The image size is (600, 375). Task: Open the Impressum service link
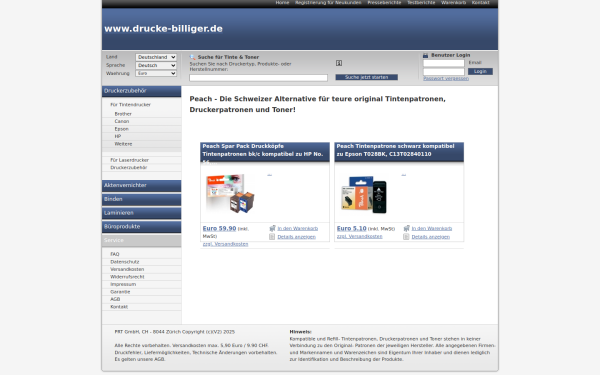coord(123,284)
